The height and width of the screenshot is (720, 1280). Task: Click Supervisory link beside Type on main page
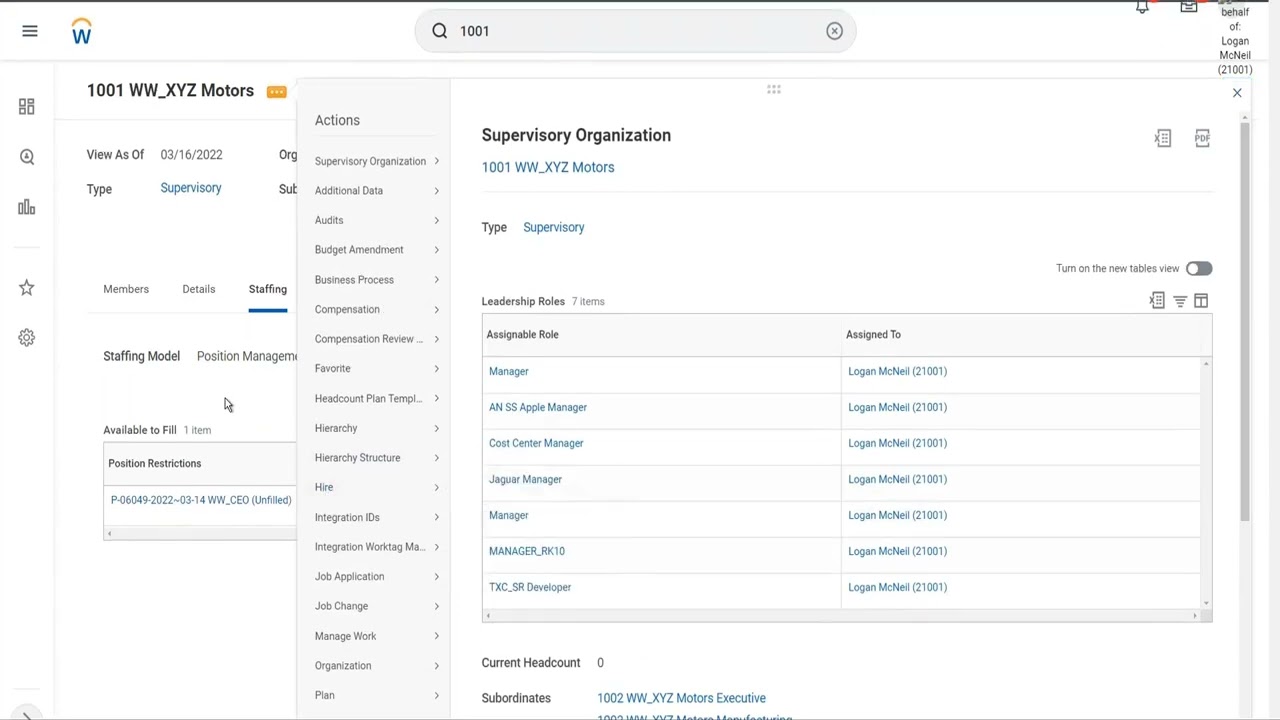click(x=191, y=188)
